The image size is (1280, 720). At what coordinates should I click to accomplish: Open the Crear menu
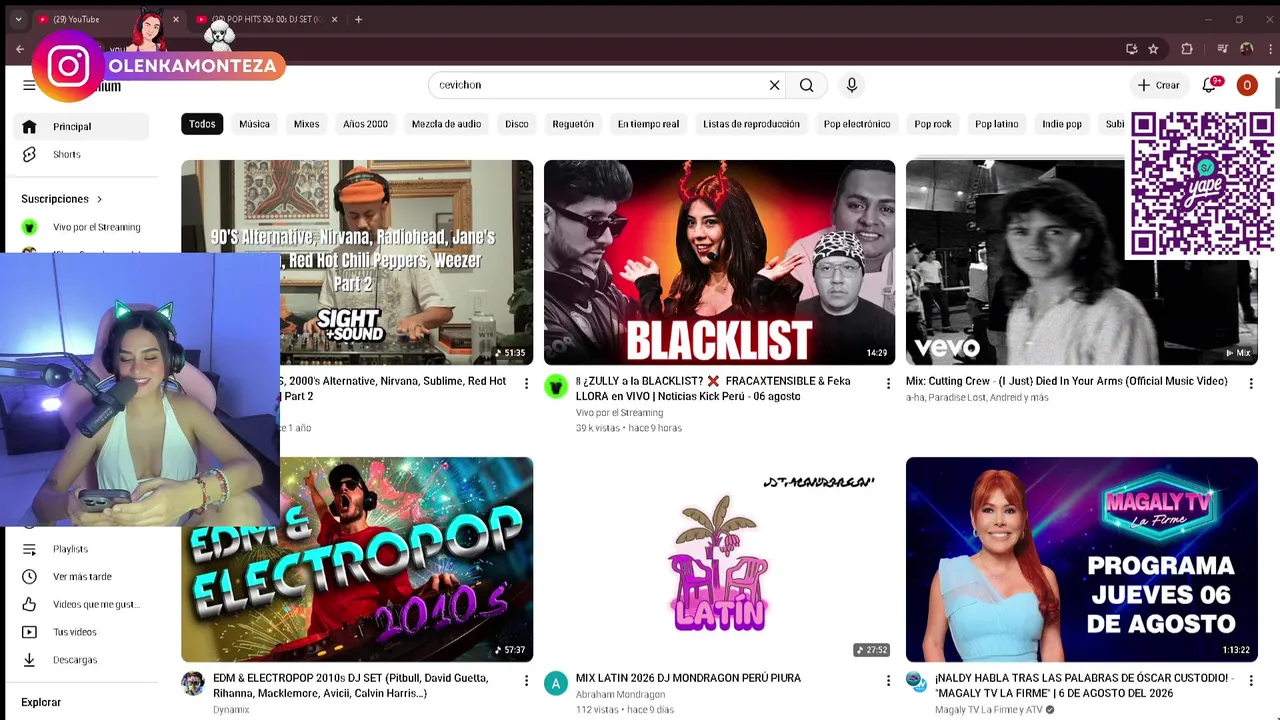(x=1159, y=85)
